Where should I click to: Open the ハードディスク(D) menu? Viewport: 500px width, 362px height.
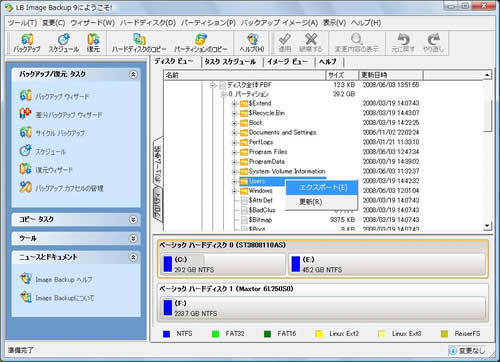coord(148,23)
